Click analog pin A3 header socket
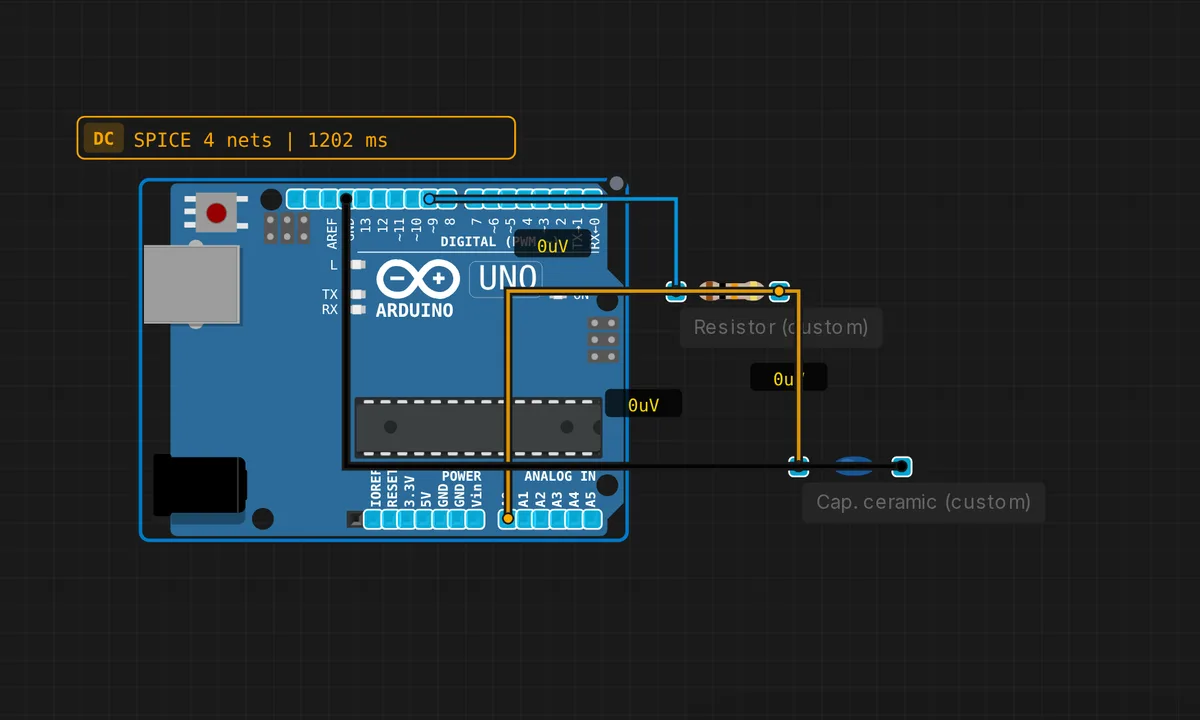This screenshot has width=1200, height=720. tap(558, 519)
